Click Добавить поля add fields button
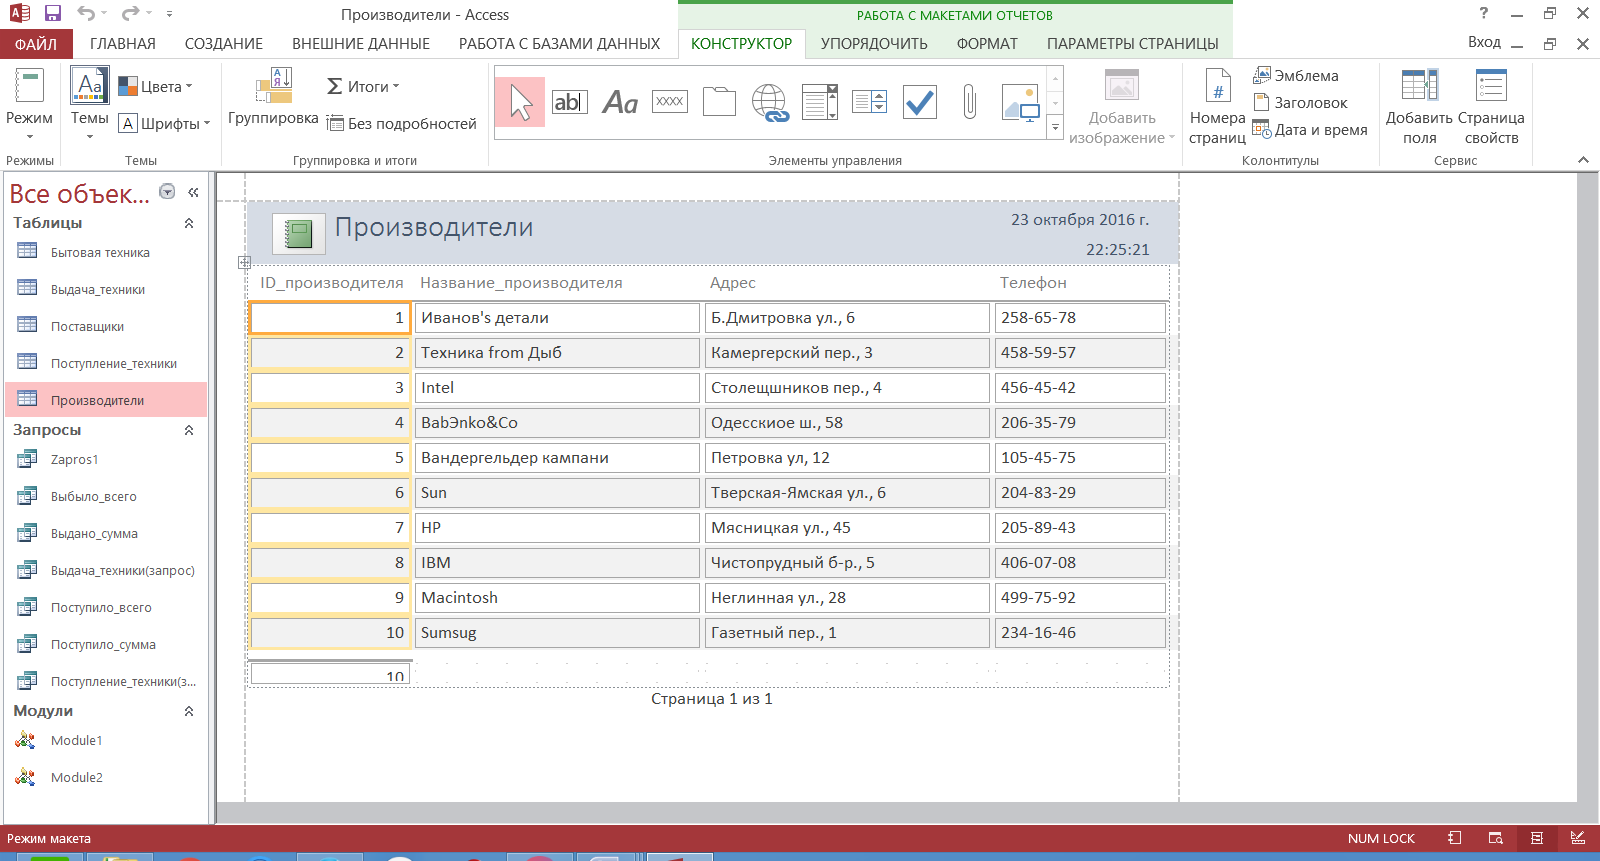Image resolution: width=1600 pixels, height=861 pixels. click(1419, 106)
